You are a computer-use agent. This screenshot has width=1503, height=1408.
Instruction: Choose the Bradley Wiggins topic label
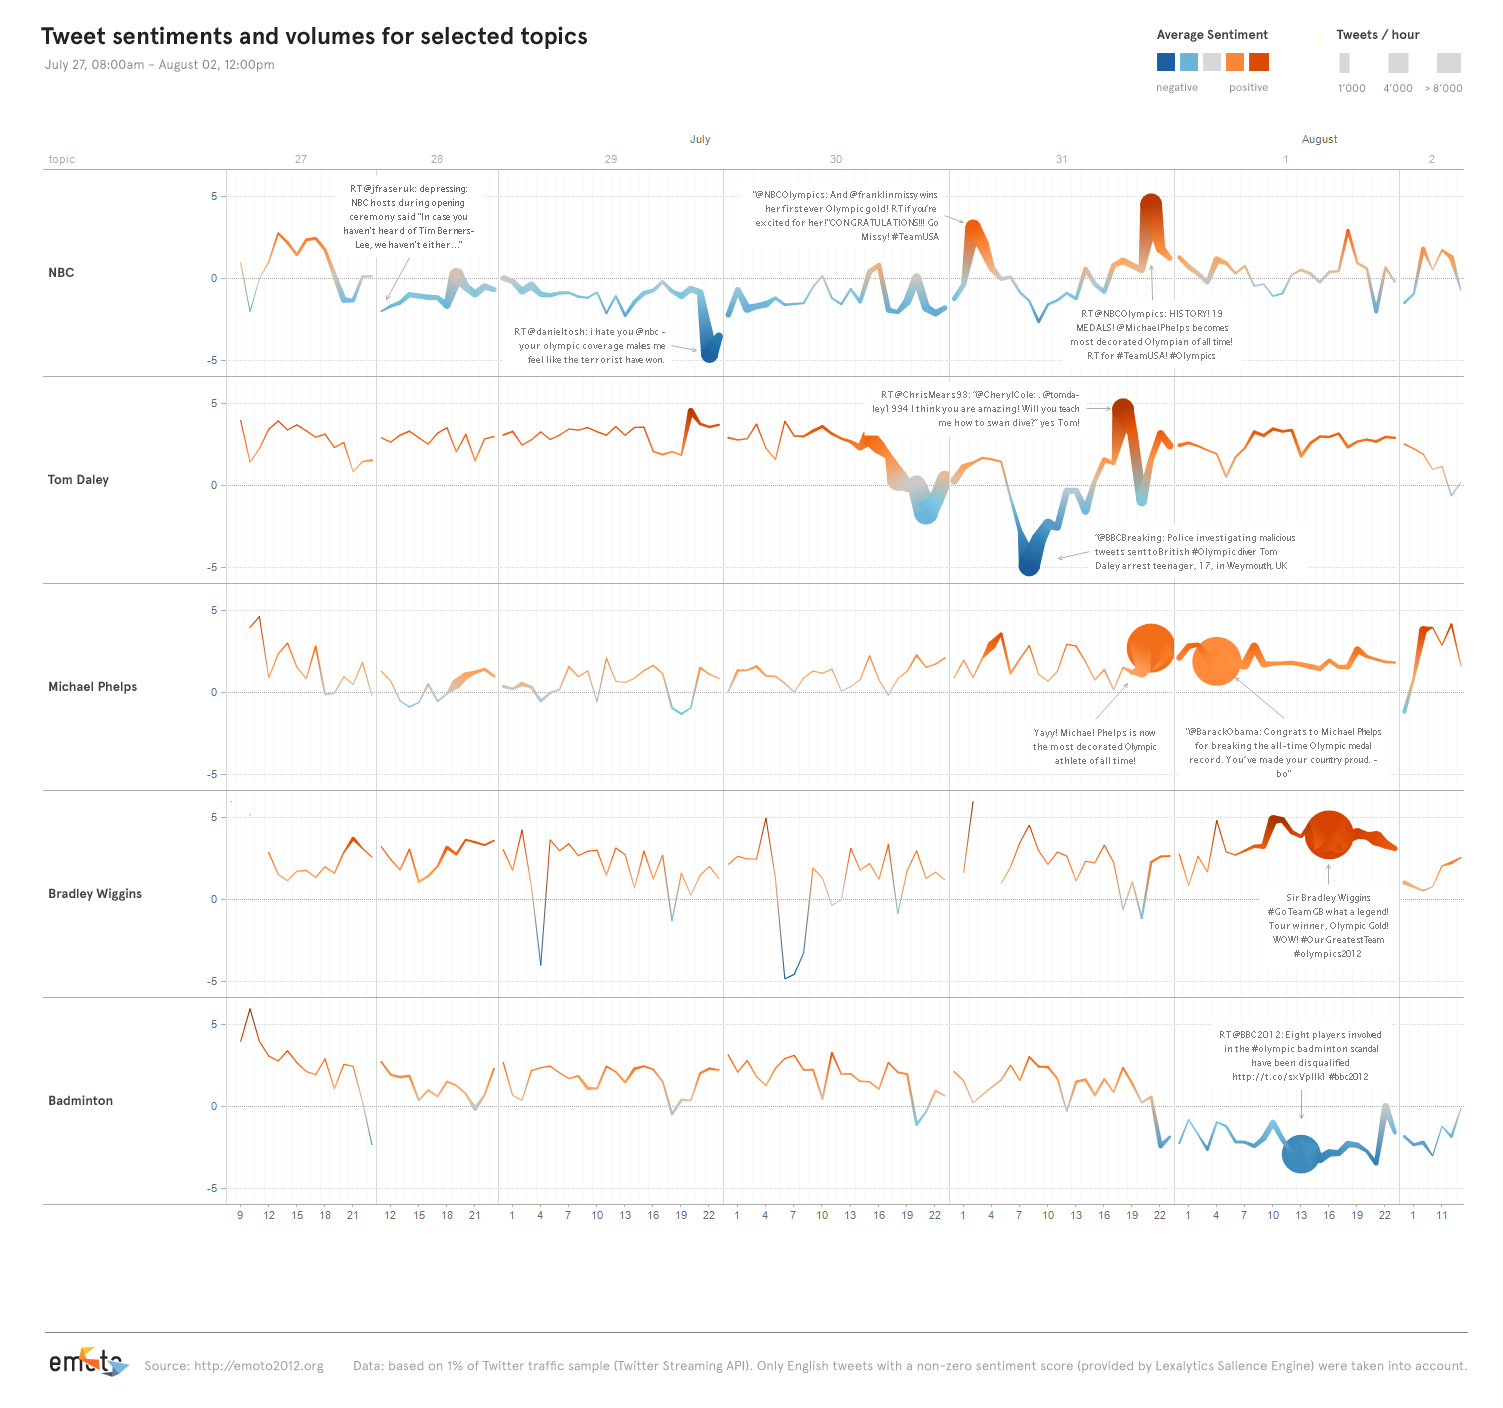pyautogui.click(x=95, y=894)
